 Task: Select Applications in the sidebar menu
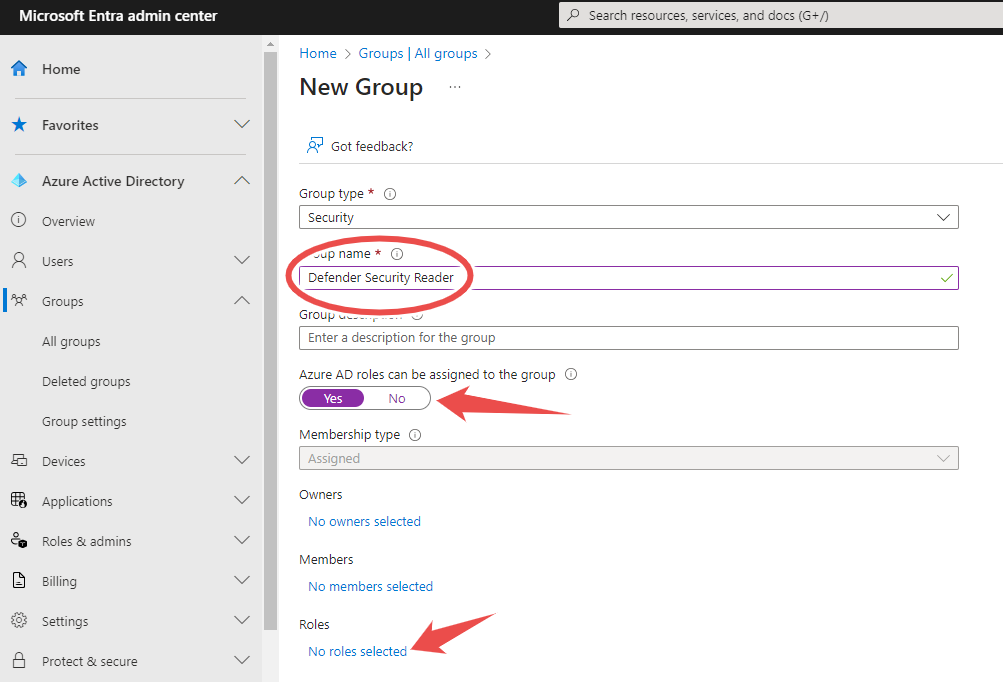pyautogui.click(x=77, y=502)
